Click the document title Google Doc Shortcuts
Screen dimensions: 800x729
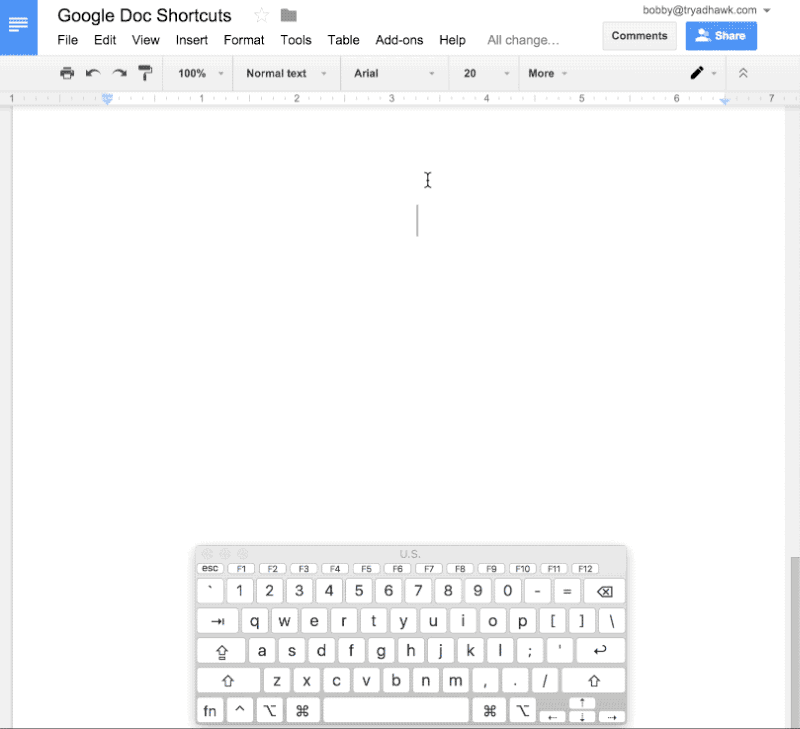[144, 15]
